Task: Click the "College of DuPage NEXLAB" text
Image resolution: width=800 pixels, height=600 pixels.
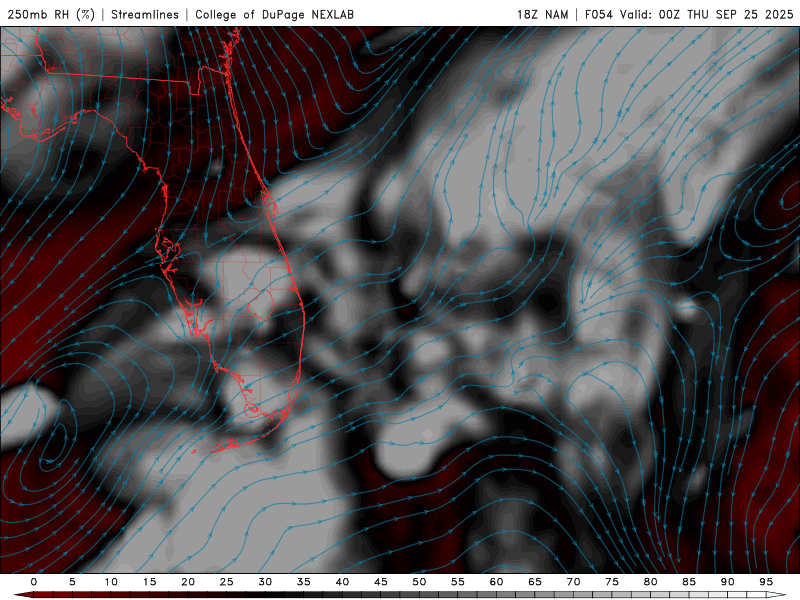Action: [x=274, y=14]
